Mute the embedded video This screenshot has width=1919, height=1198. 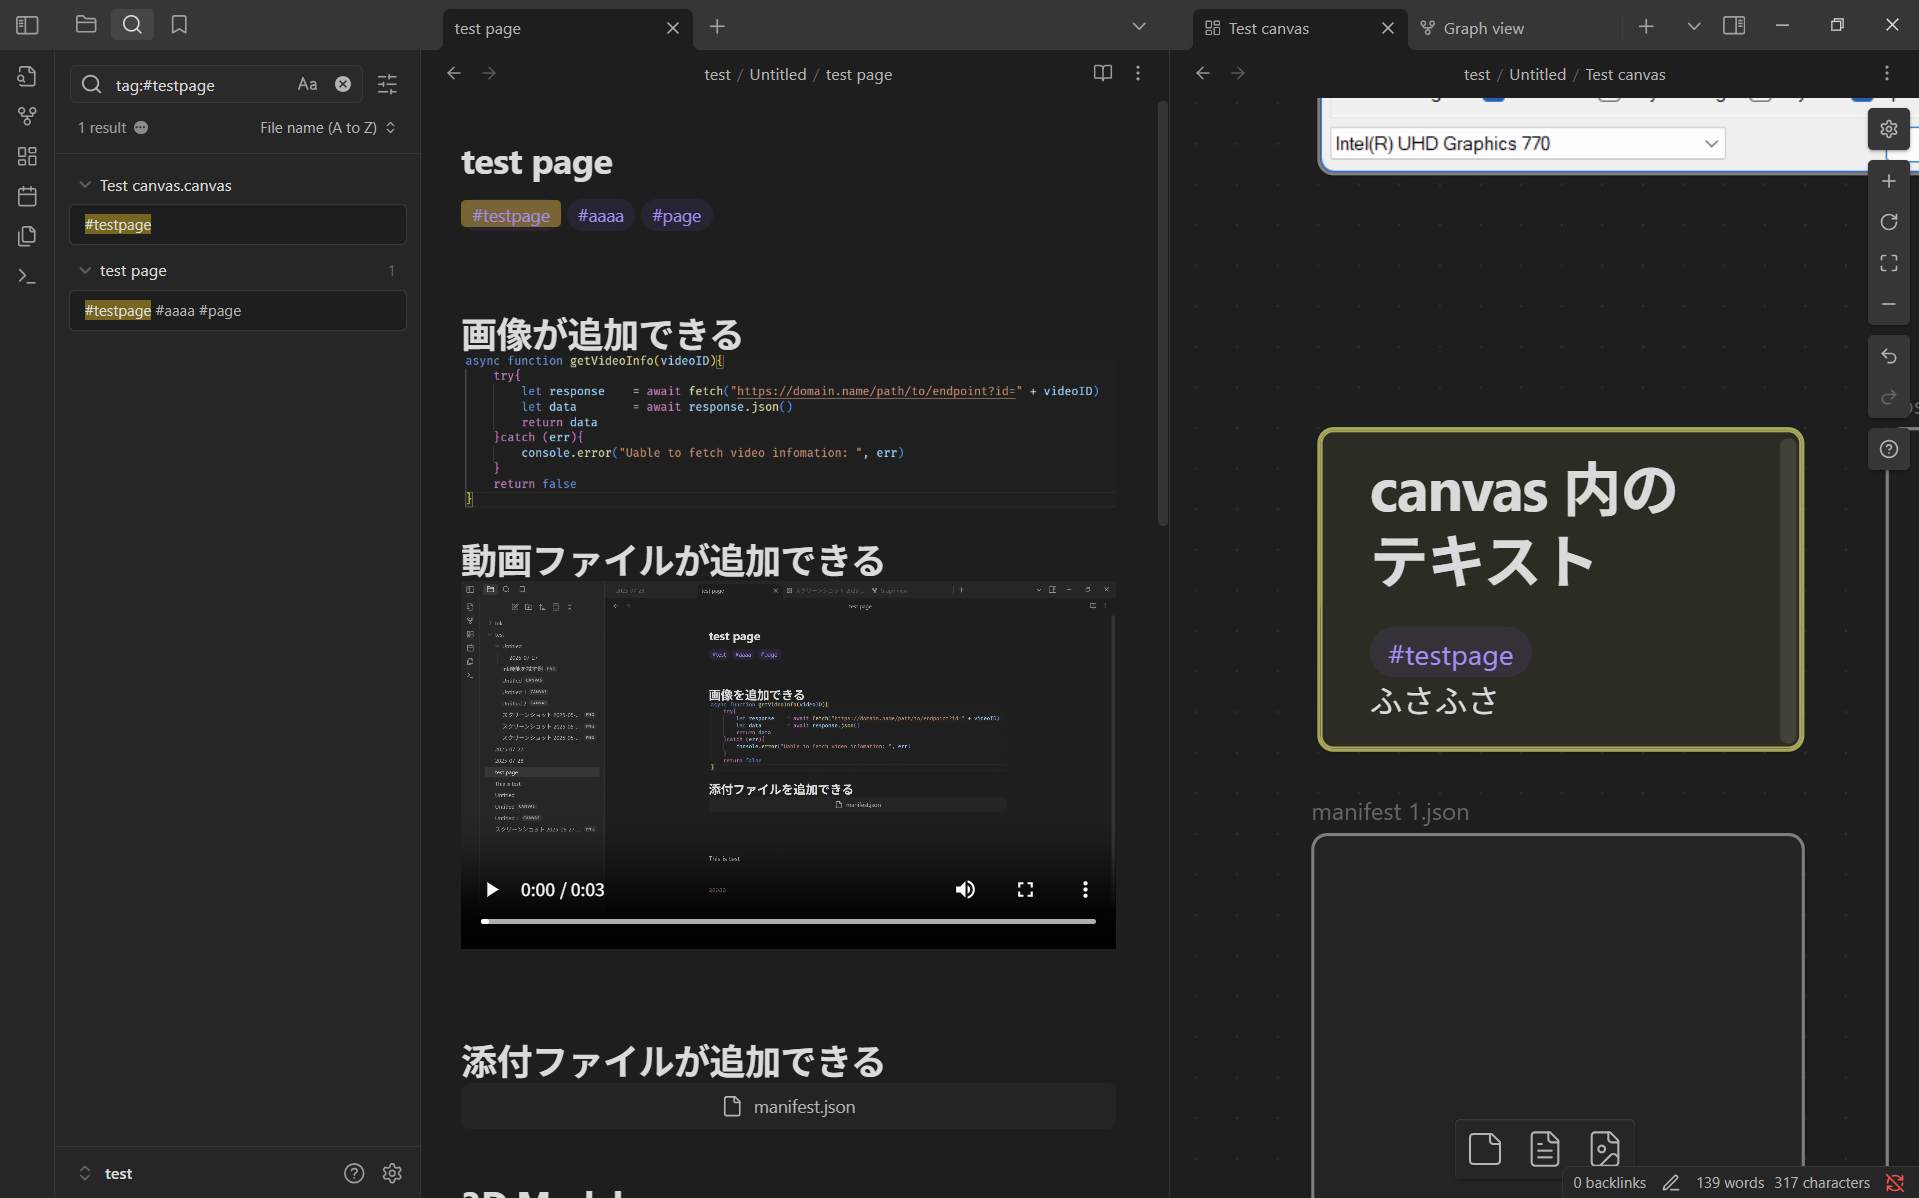coord(965,890)
